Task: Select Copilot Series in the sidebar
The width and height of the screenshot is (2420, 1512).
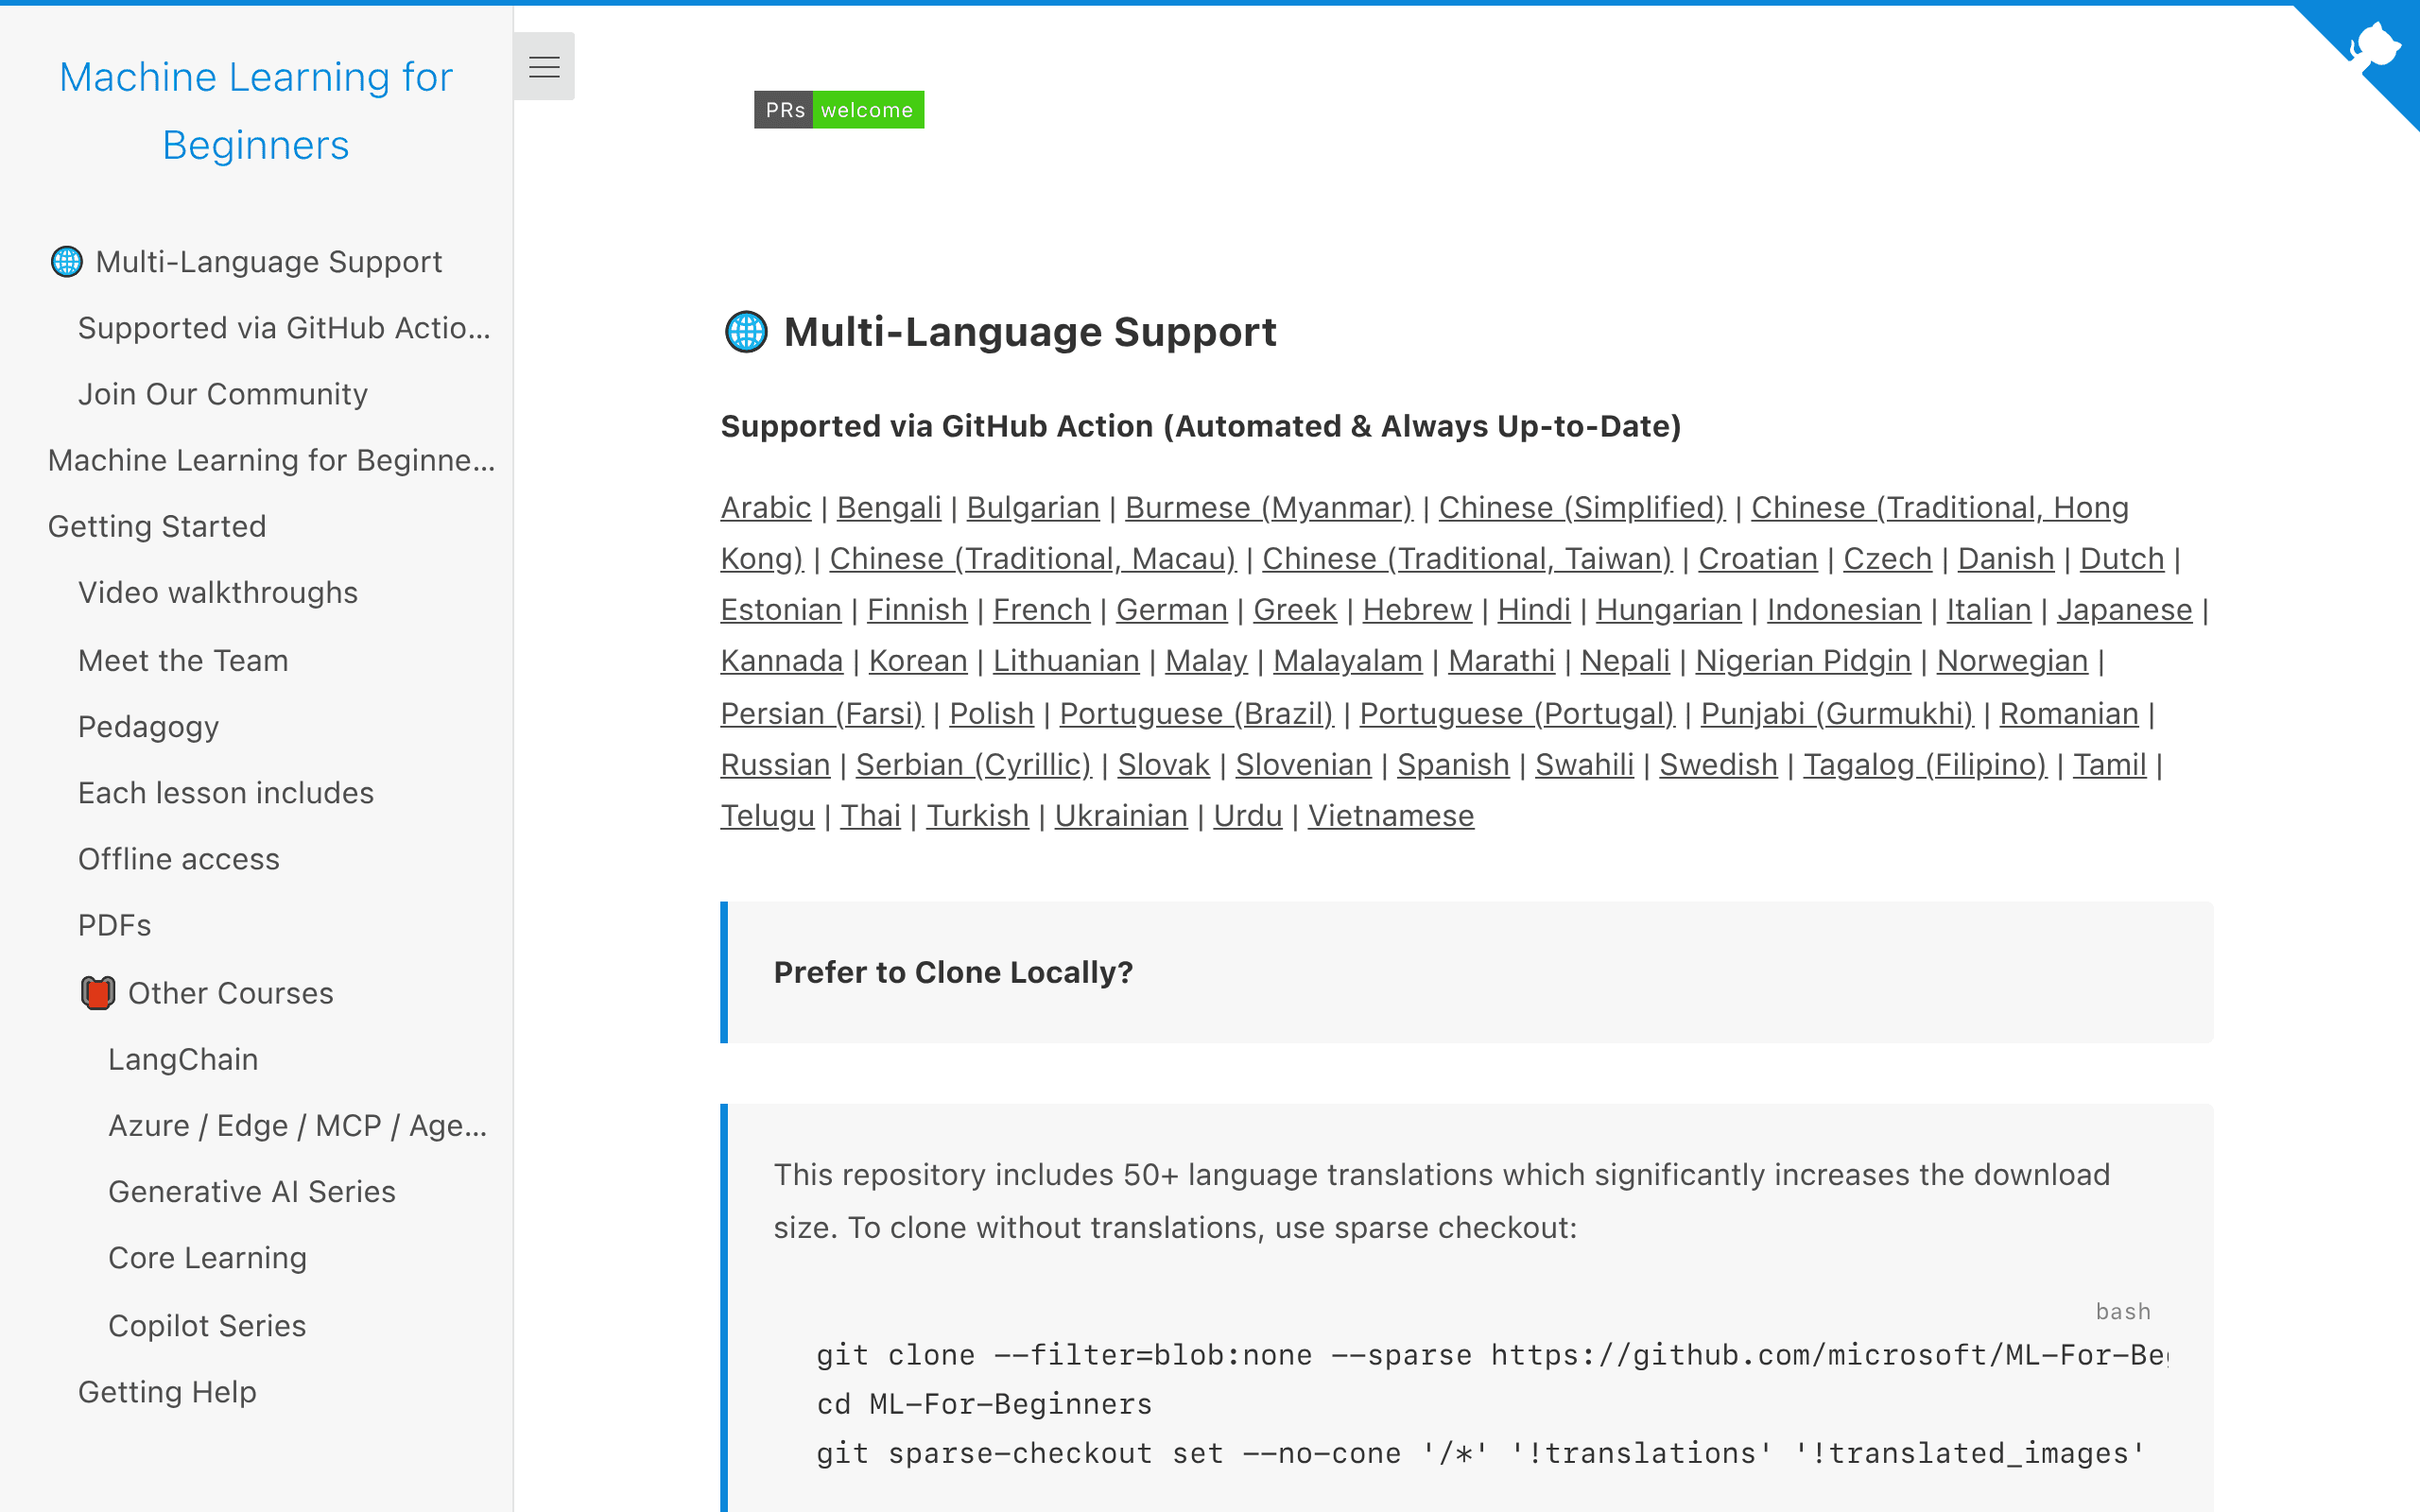Action: click(207, 1325)
